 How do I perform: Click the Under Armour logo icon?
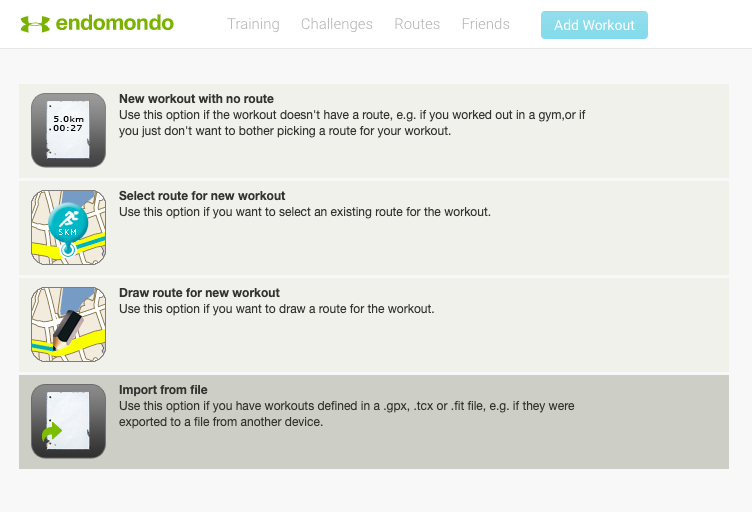35,24
